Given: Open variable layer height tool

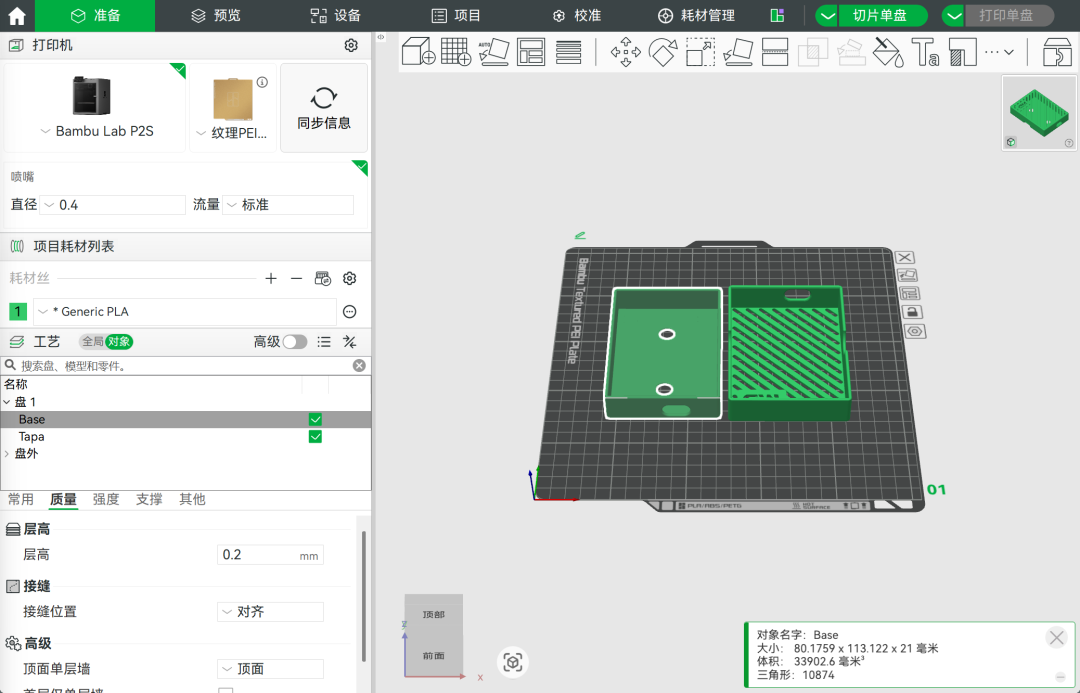Looking at the screenshot, I should (568, 52).
